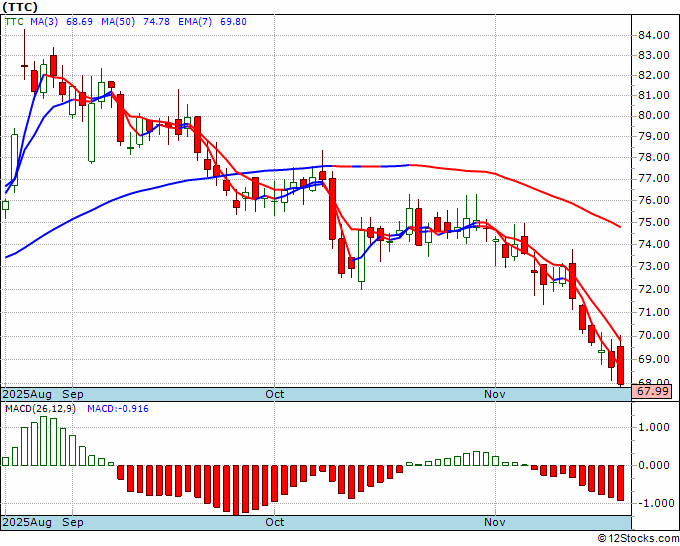Image resolution: width=680 pixels, height=546 pixels.
Task: Click Oct on the price chart date axis
Action: point(275,394)
